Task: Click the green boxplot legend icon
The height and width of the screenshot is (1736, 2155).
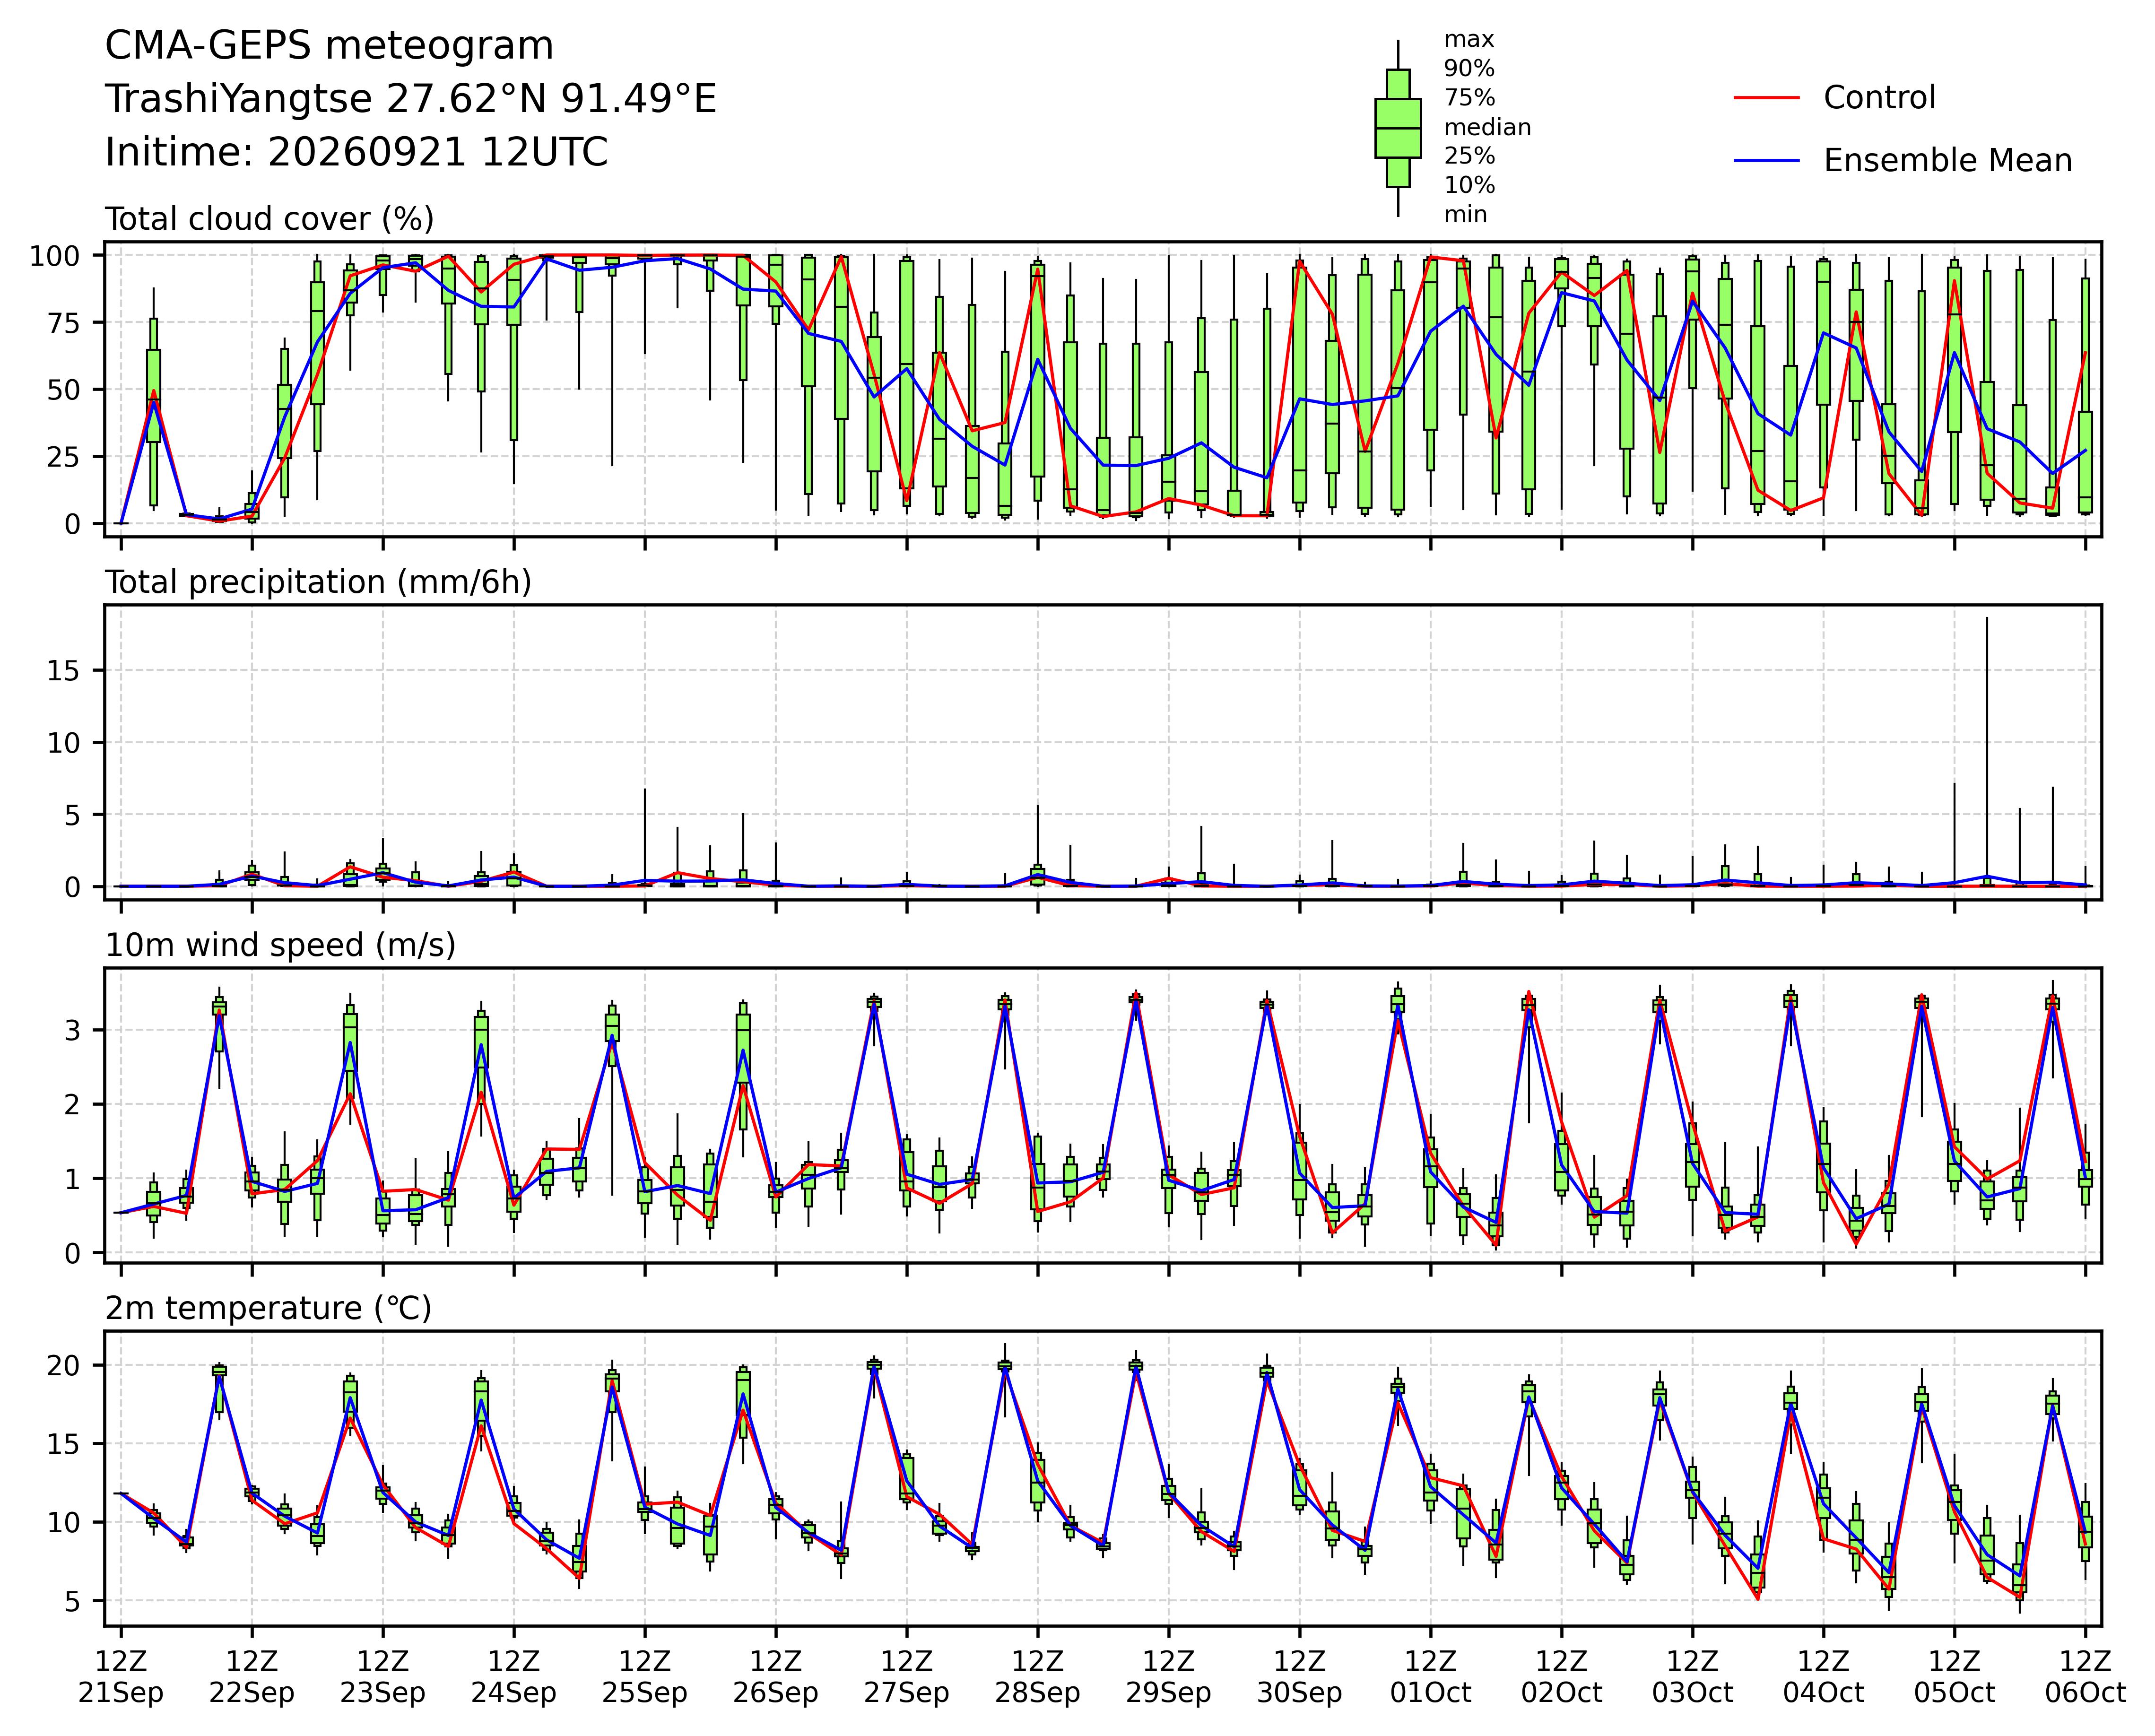Action: tap(1398, 128)
